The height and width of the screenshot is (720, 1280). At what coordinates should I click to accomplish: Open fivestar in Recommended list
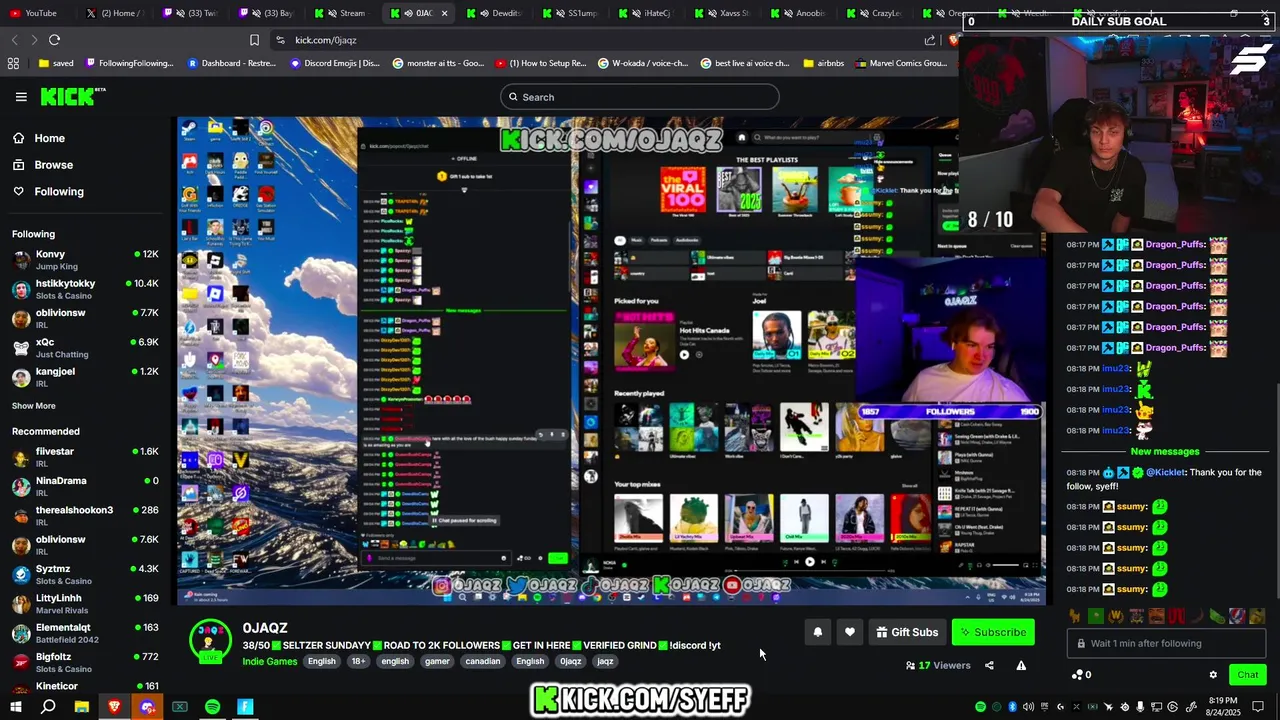pyautogui.click(x=86, y=457)
